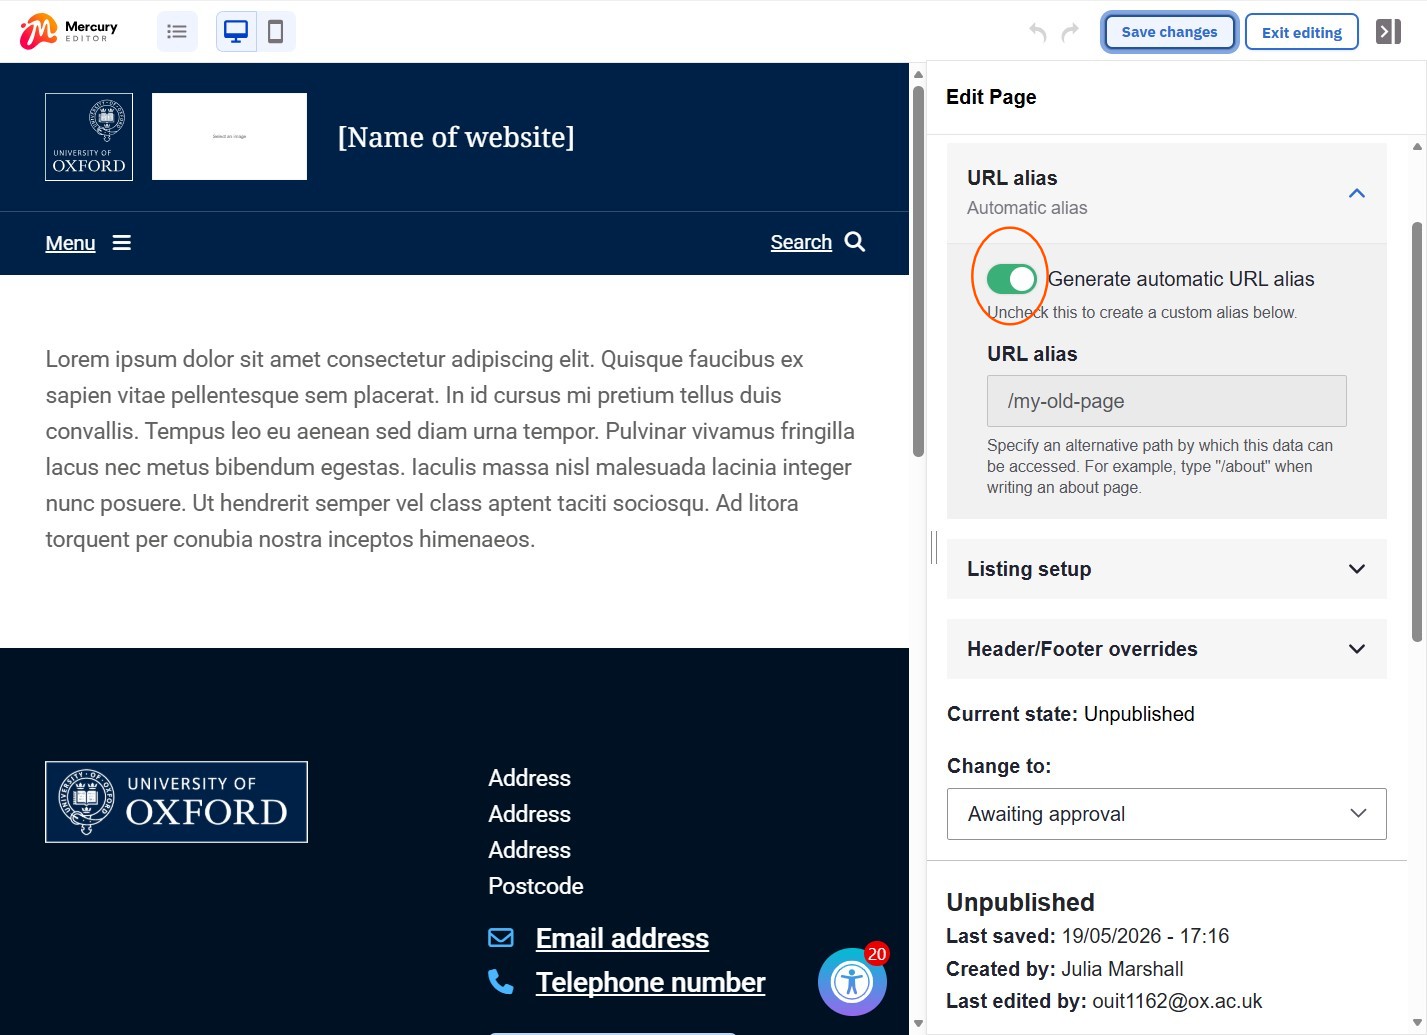Screen dimensions: 1427x1035
Task: Click the Generate automatic URL alias label
Action: coord(1181,279)
